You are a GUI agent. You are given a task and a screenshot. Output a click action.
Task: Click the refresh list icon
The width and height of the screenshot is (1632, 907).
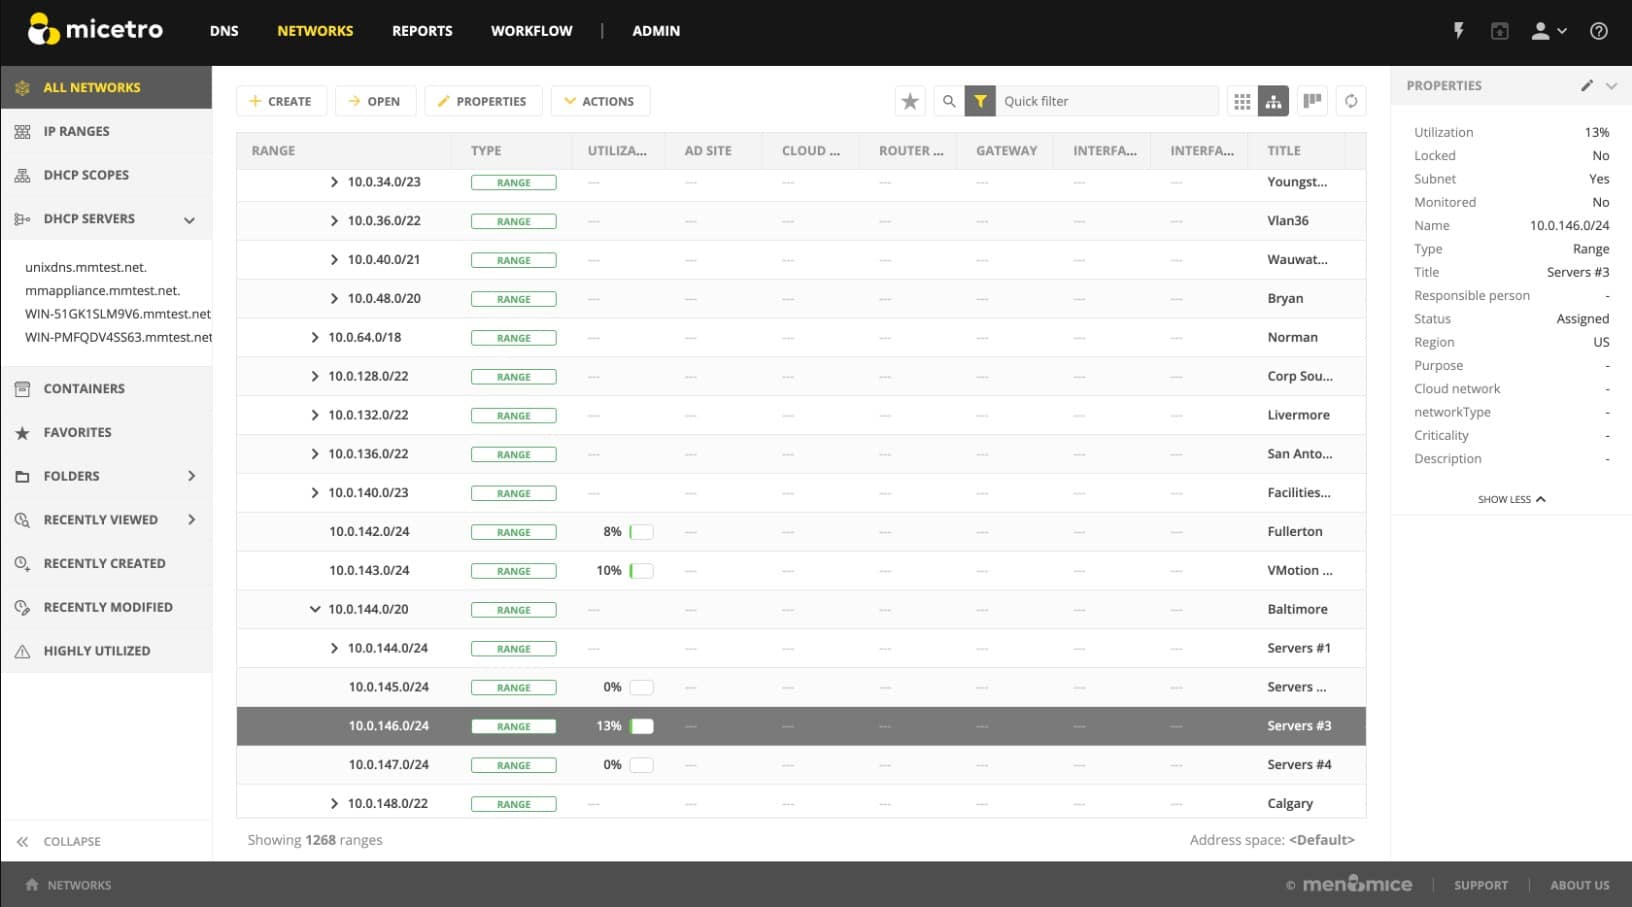(1351, 101)
